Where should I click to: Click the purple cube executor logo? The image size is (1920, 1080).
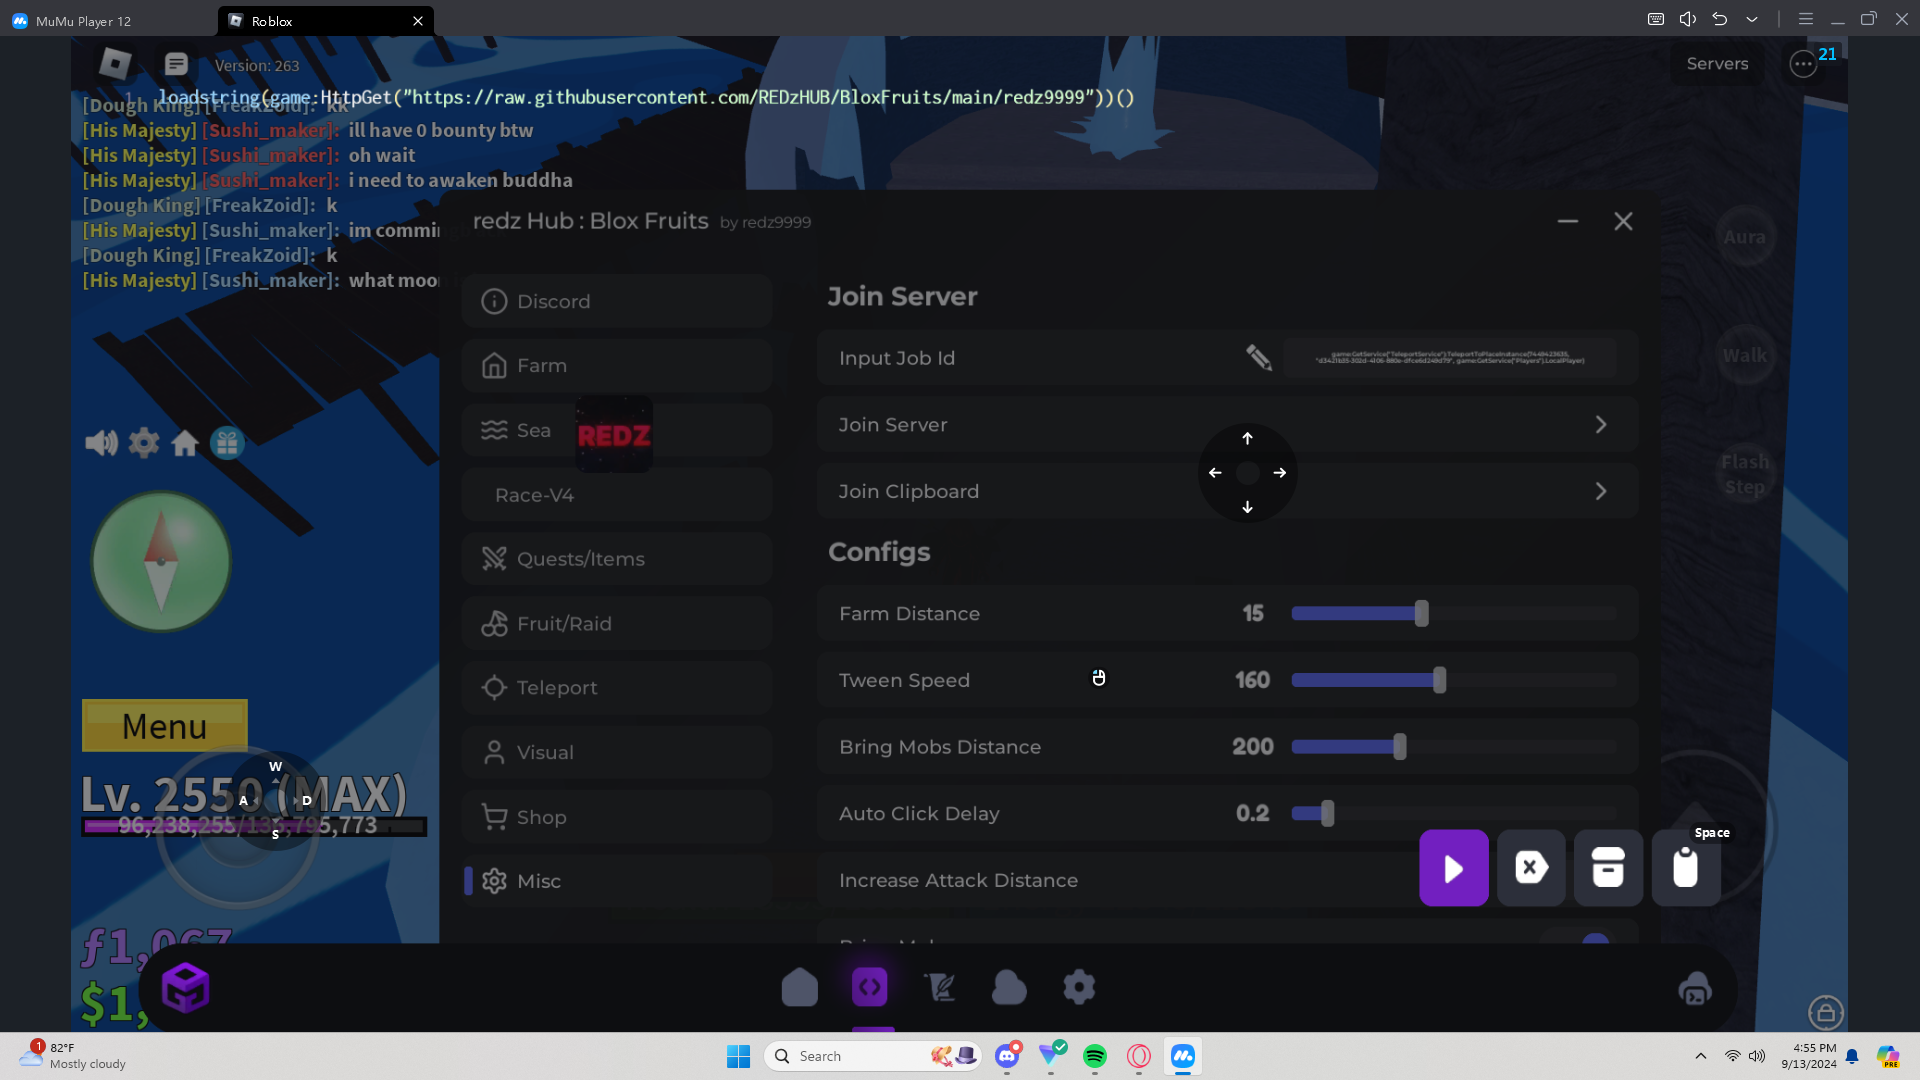185,988
